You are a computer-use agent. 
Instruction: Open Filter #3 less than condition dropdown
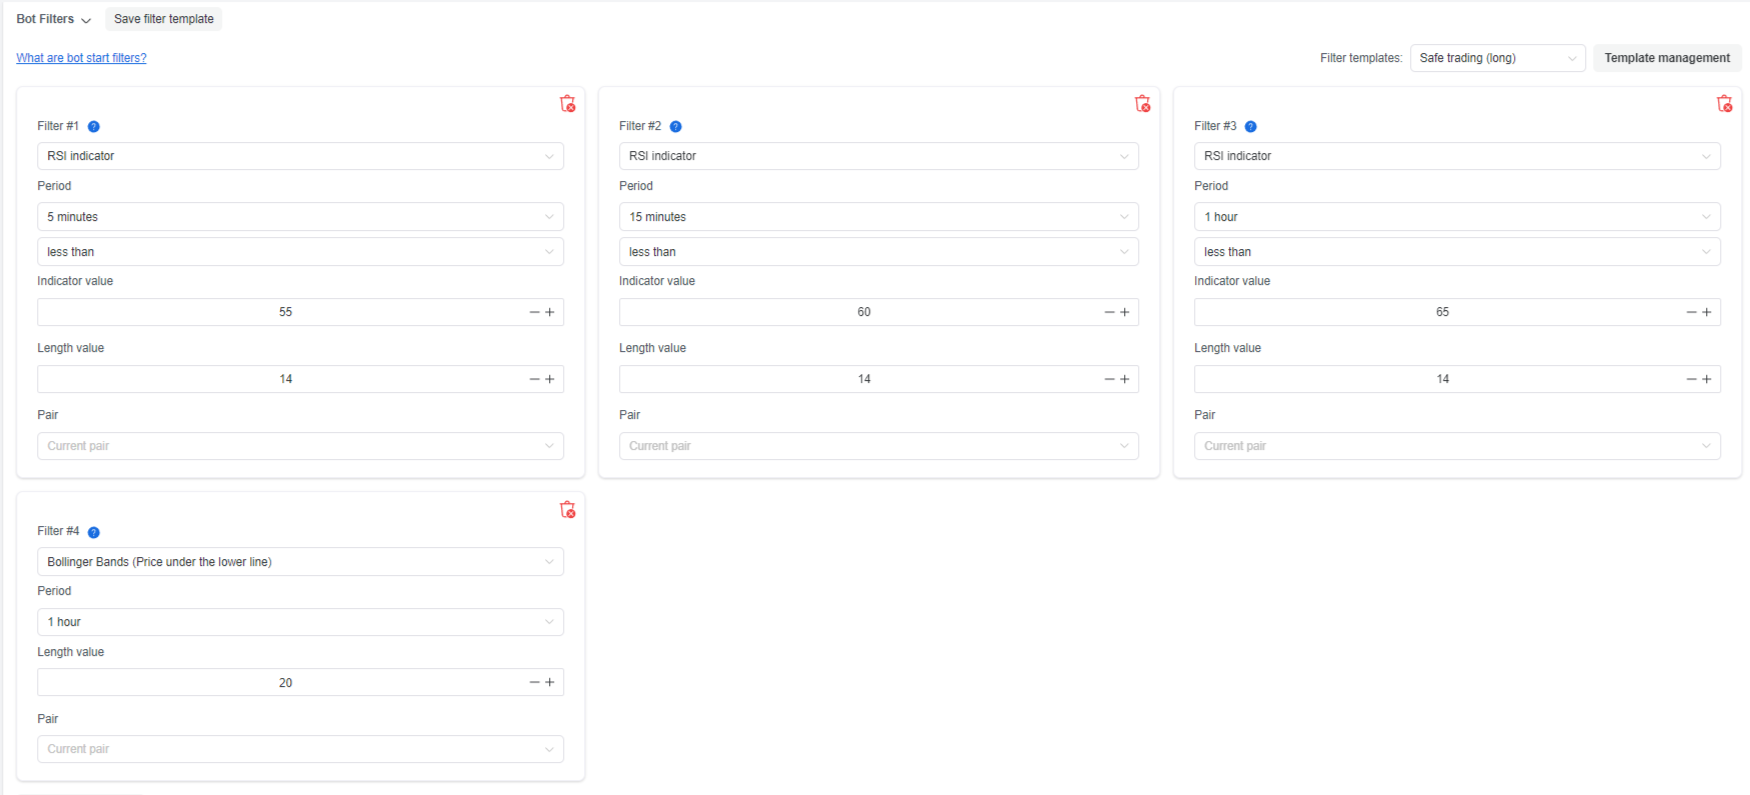[1457, 252]
